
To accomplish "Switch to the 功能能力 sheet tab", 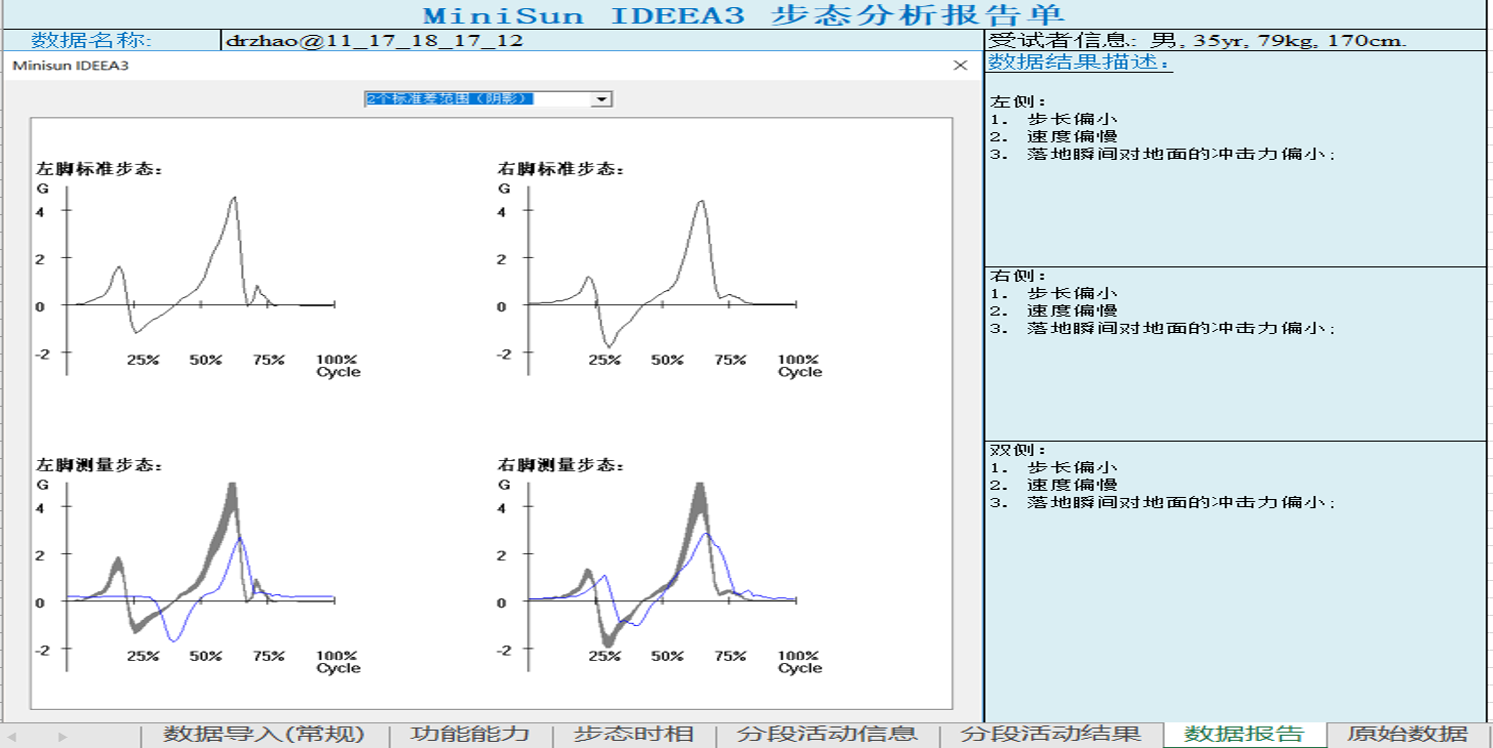I will (470, 735).
